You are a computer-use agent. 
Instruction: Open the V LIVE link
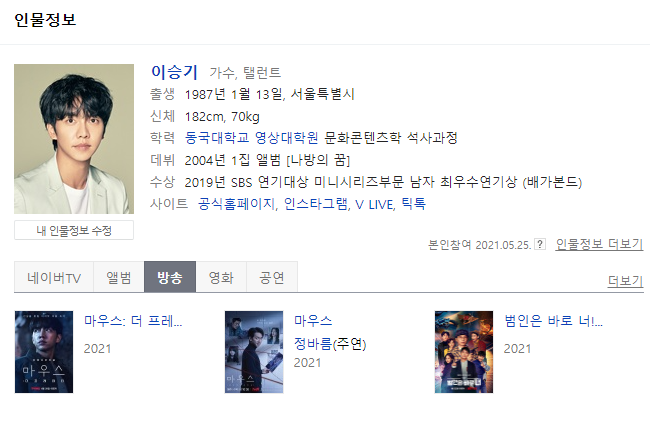click(374, 204)
